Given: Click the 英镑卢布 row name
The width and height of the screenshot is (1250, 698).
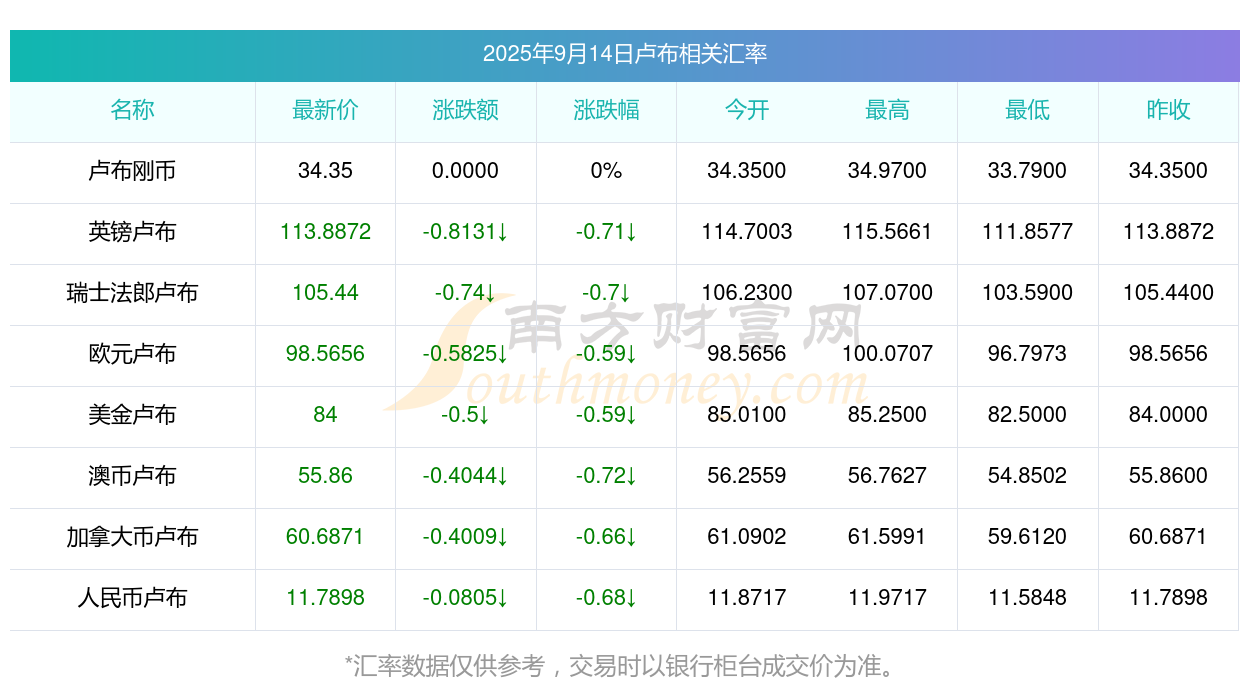Looking at the screenshot, I should 132,232.
